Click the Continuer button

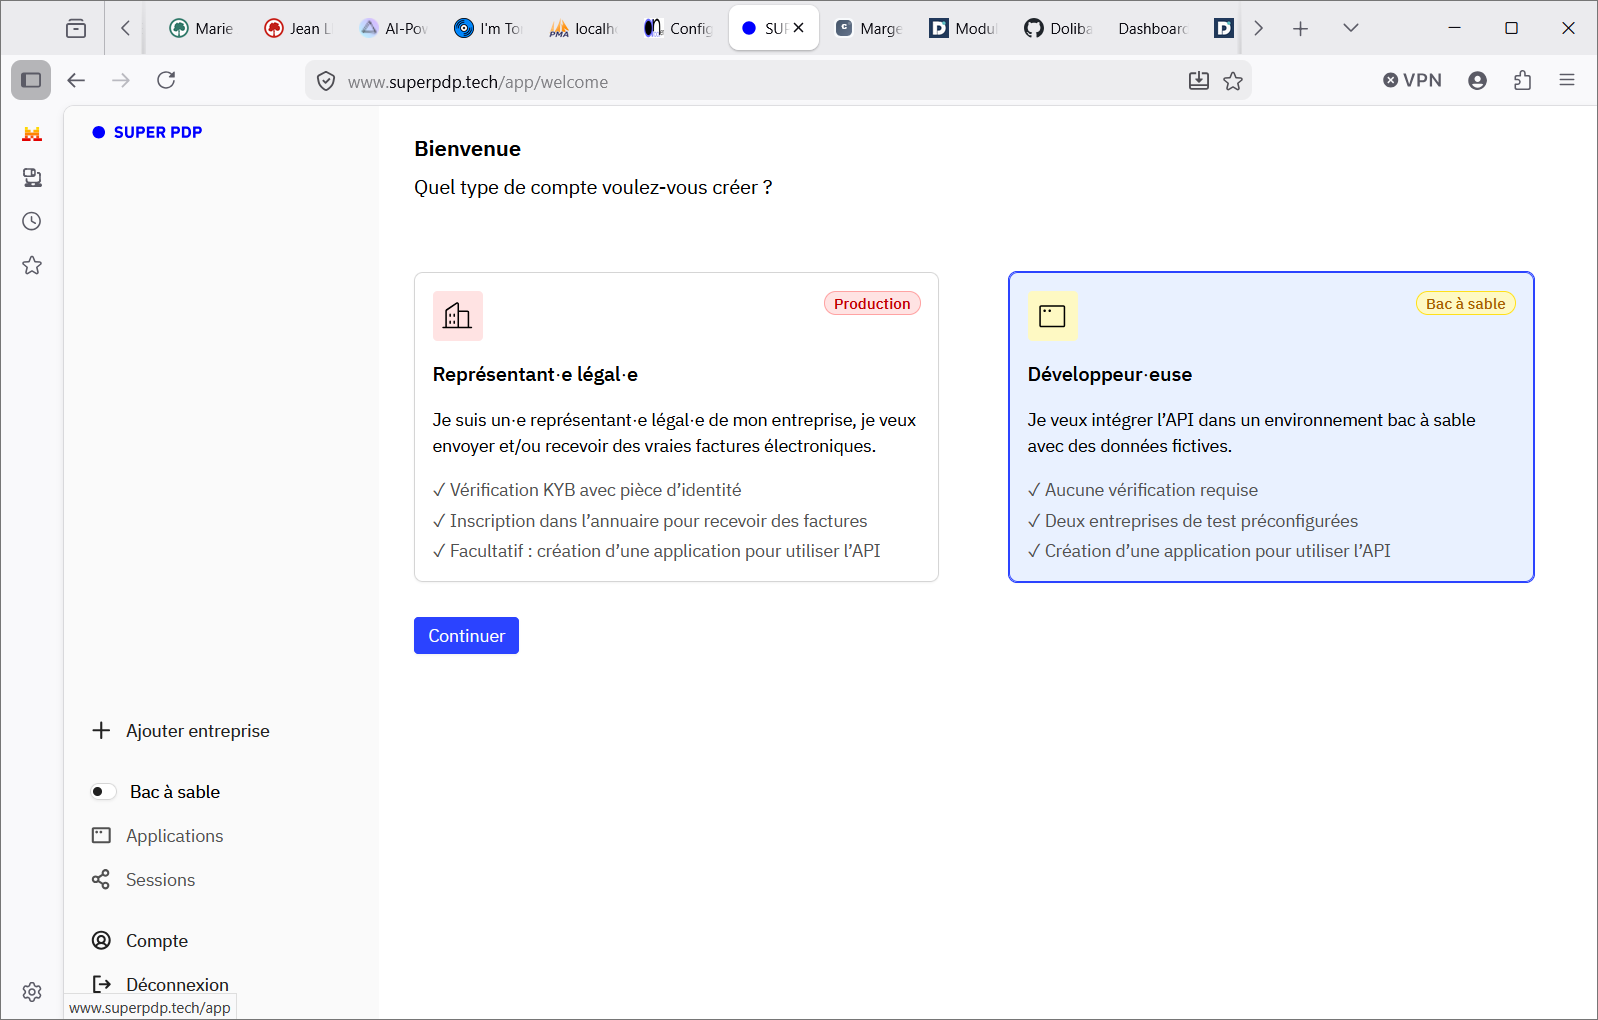coord(466,636)
